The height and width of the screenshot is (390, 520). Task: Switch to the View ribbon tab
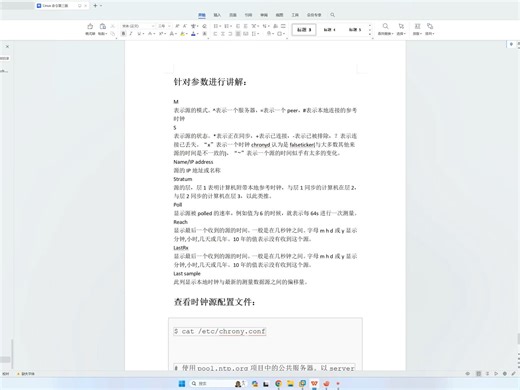(x=279, y=15)
